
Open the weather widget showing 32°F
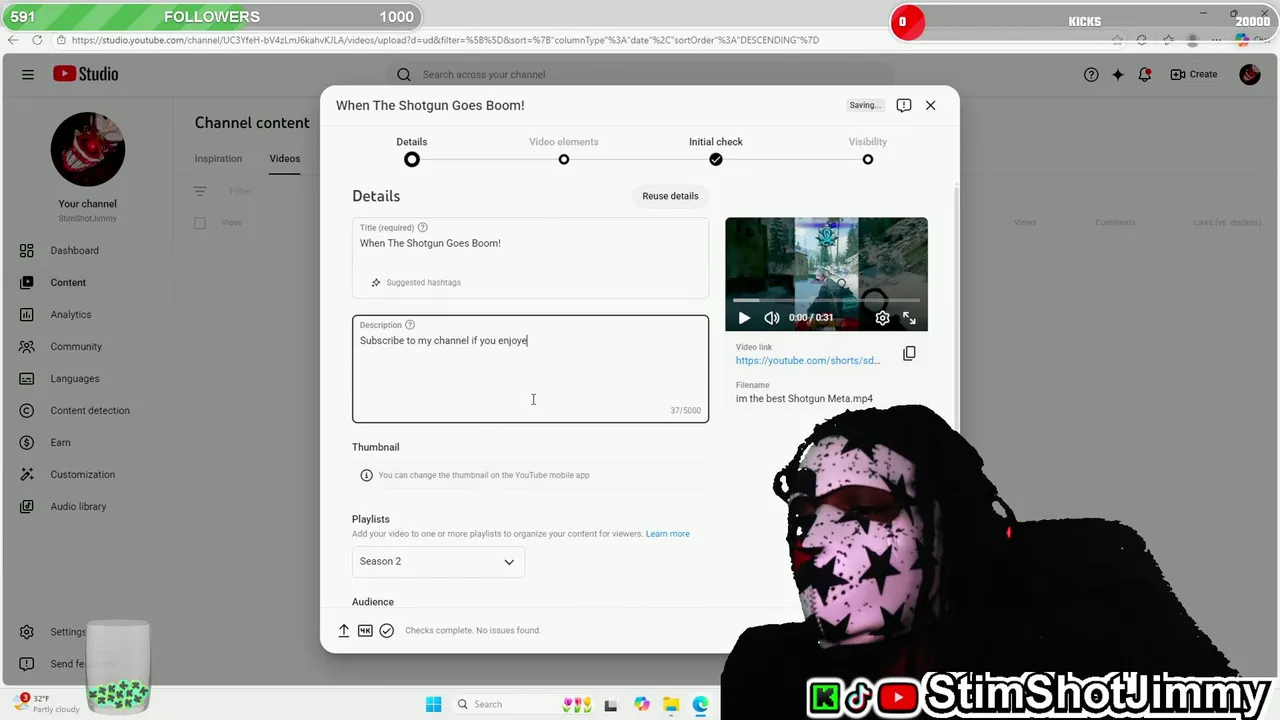46,704
